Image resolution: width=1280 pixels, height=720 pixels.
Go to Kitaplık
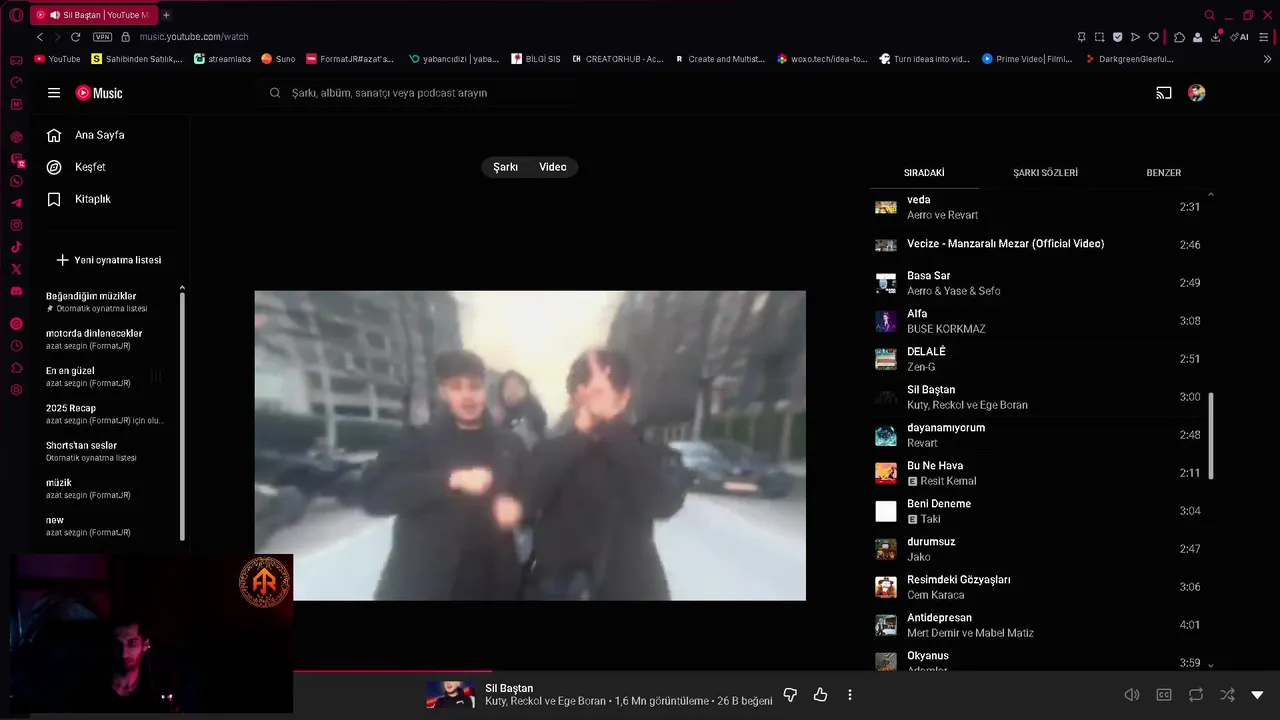point(92,199)
